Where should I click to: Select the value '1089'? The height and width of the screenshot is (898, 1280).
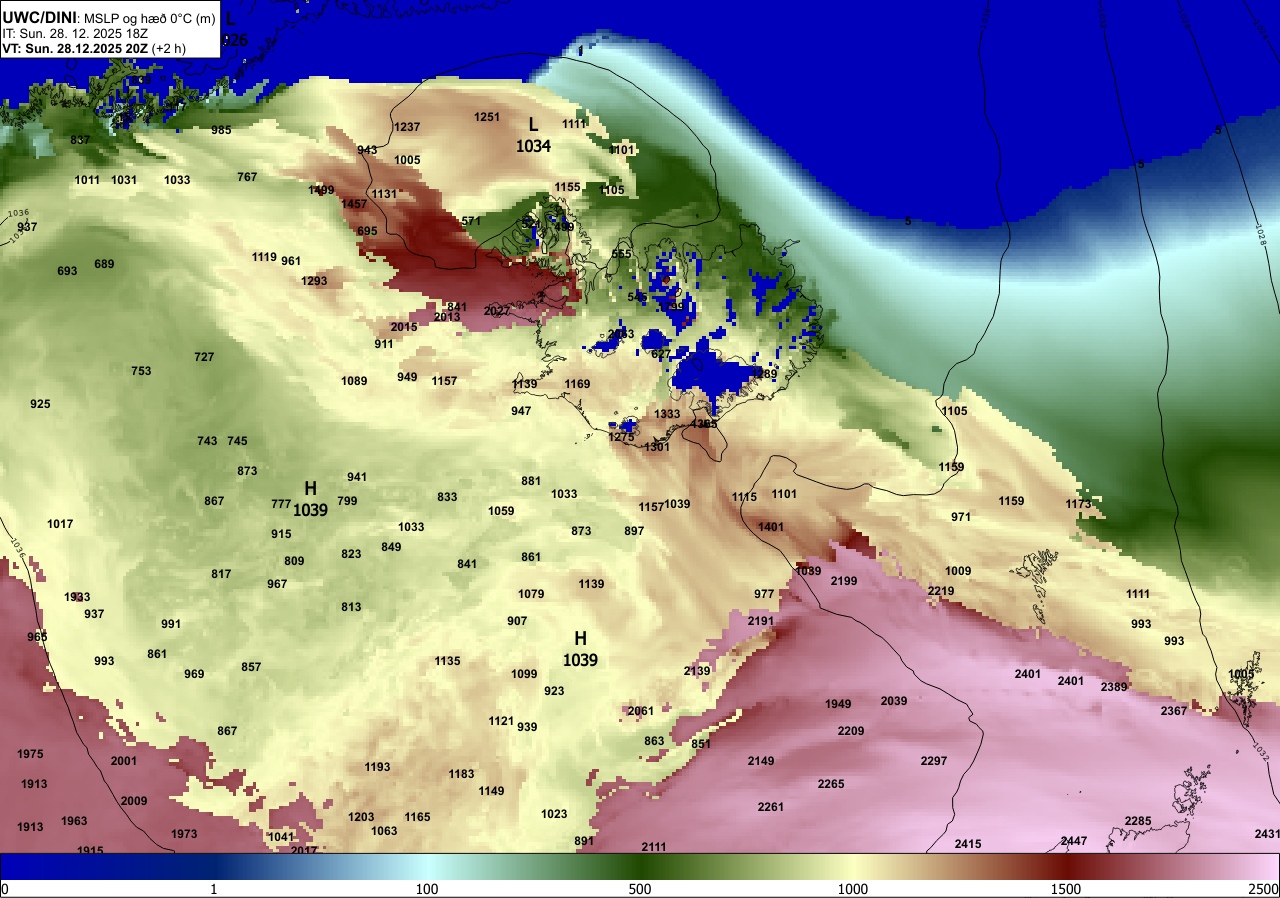[354, 381]
